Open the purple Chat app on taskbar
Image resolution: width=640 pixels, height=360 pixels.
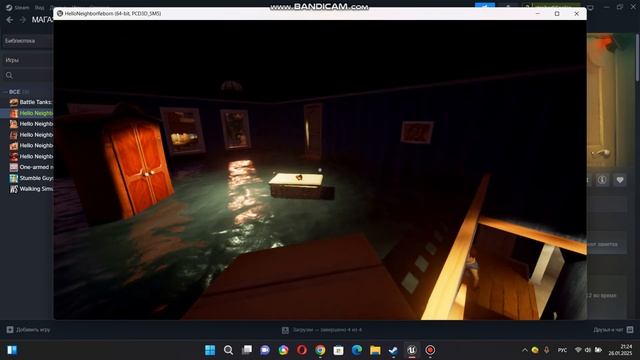pos(265,350)
